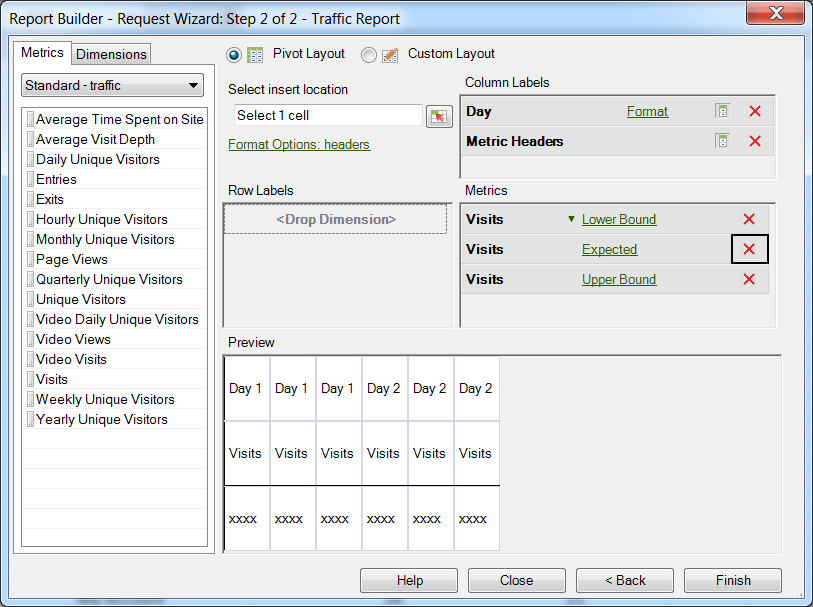Open the Day row layout options icon
This screenshot has height=607, width=813.
point(722,111)
